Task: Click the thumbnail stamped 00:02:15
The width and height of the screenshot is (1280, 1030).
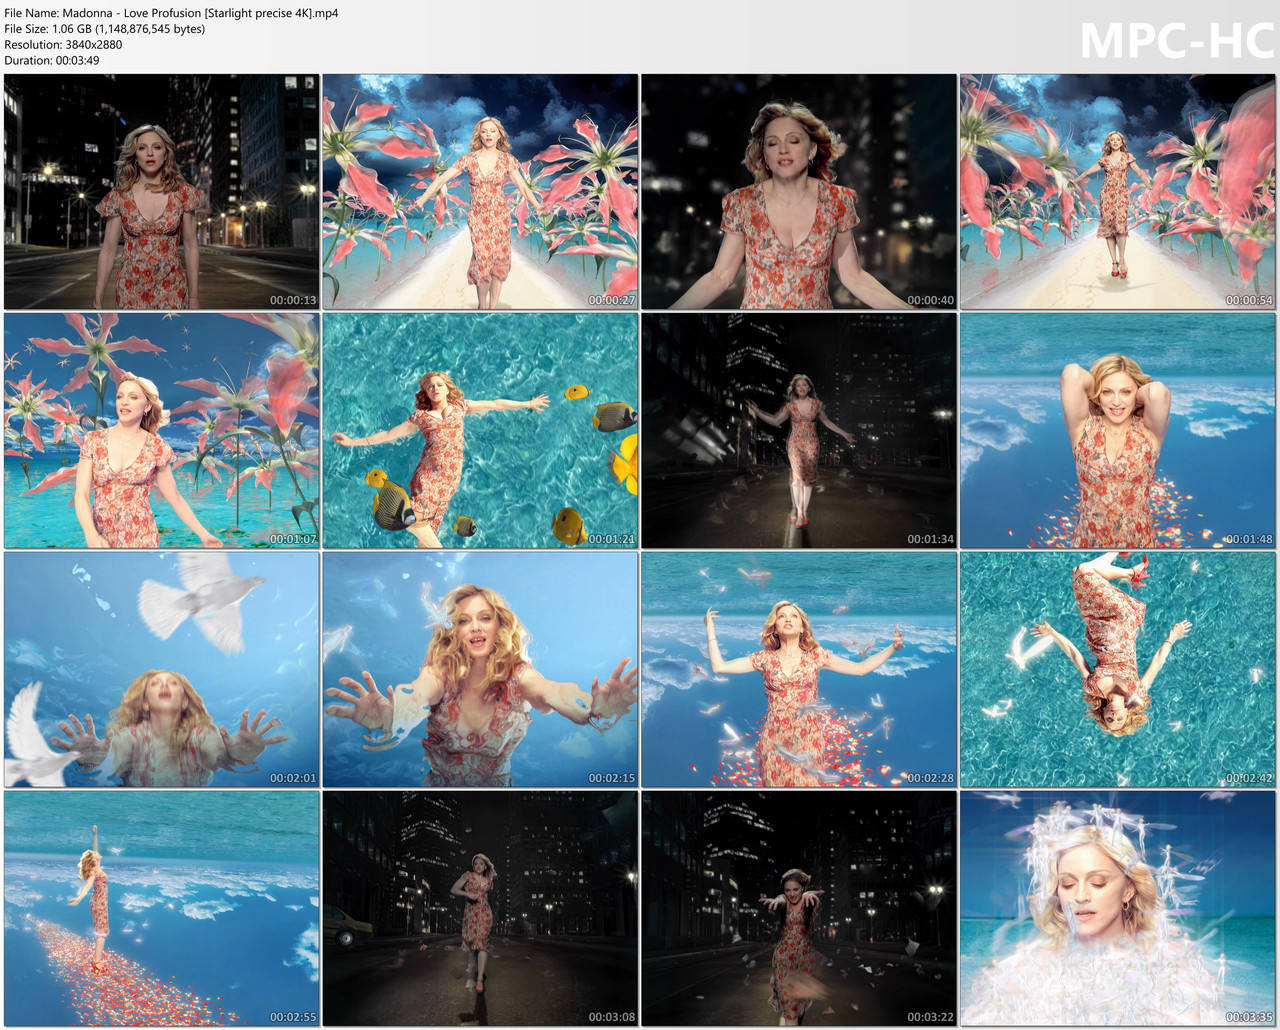Action: pyautogui.click(x=480, y=669)
